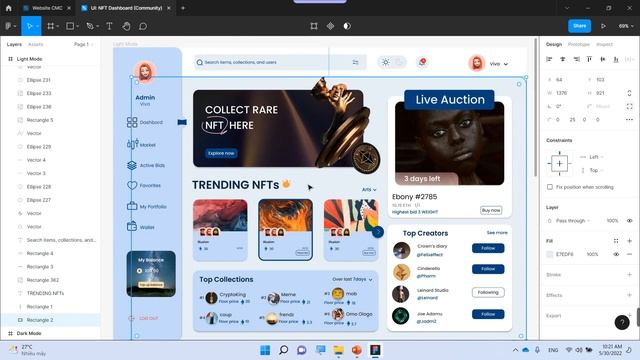The image size is (640, 360).
Task: Click Align top icon
Action: (589, 59)
